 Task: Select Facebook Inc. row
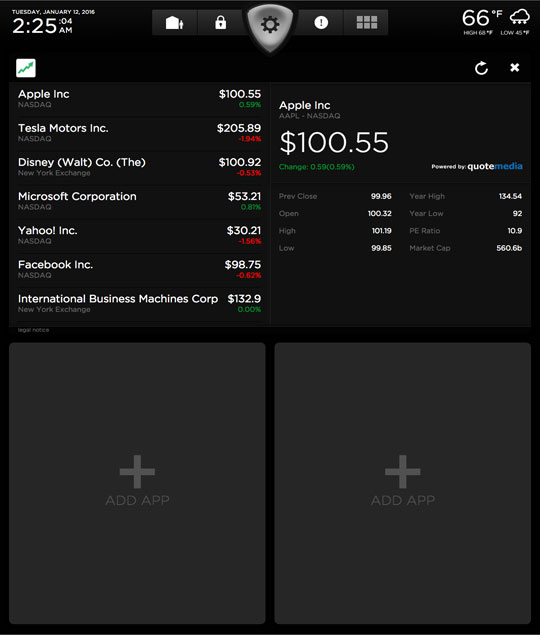pyautogui.click(x=139, y=269)
